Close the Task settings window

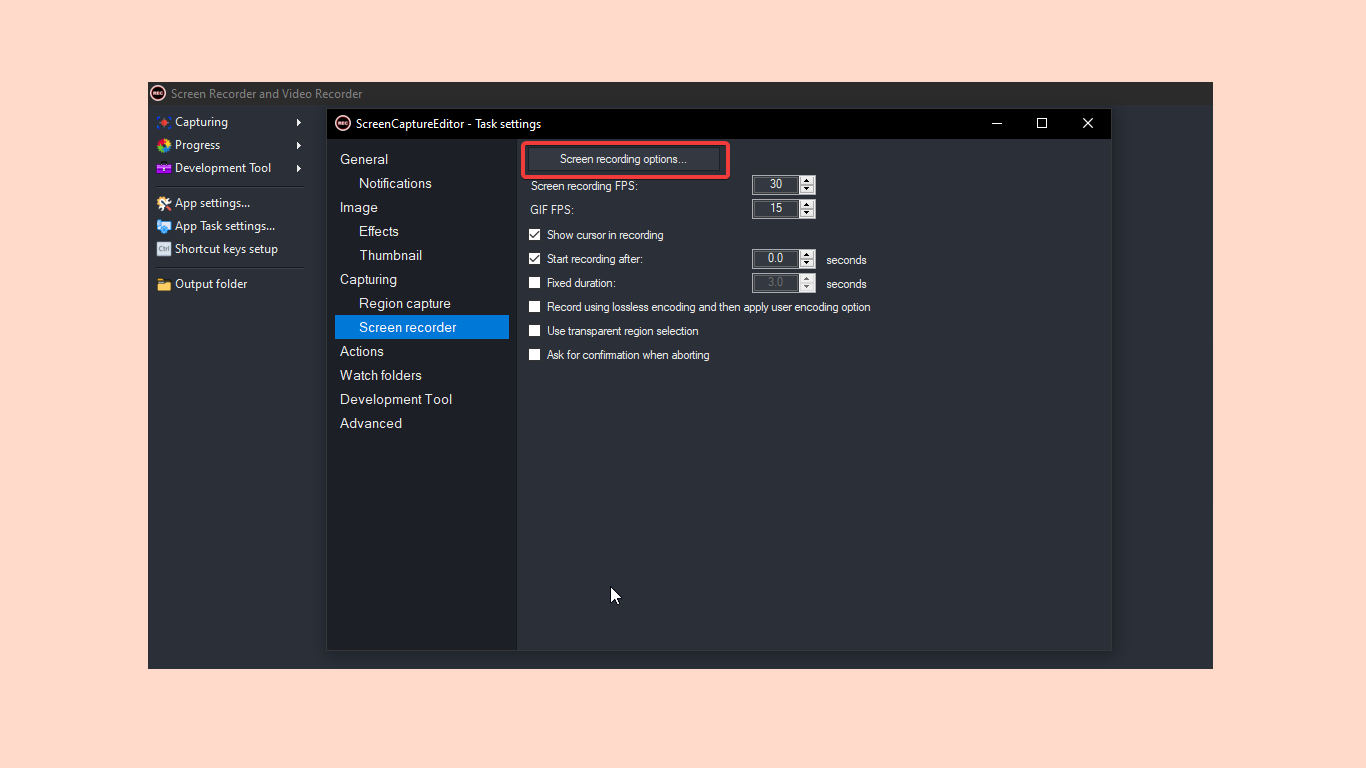tap(1088, 124)
